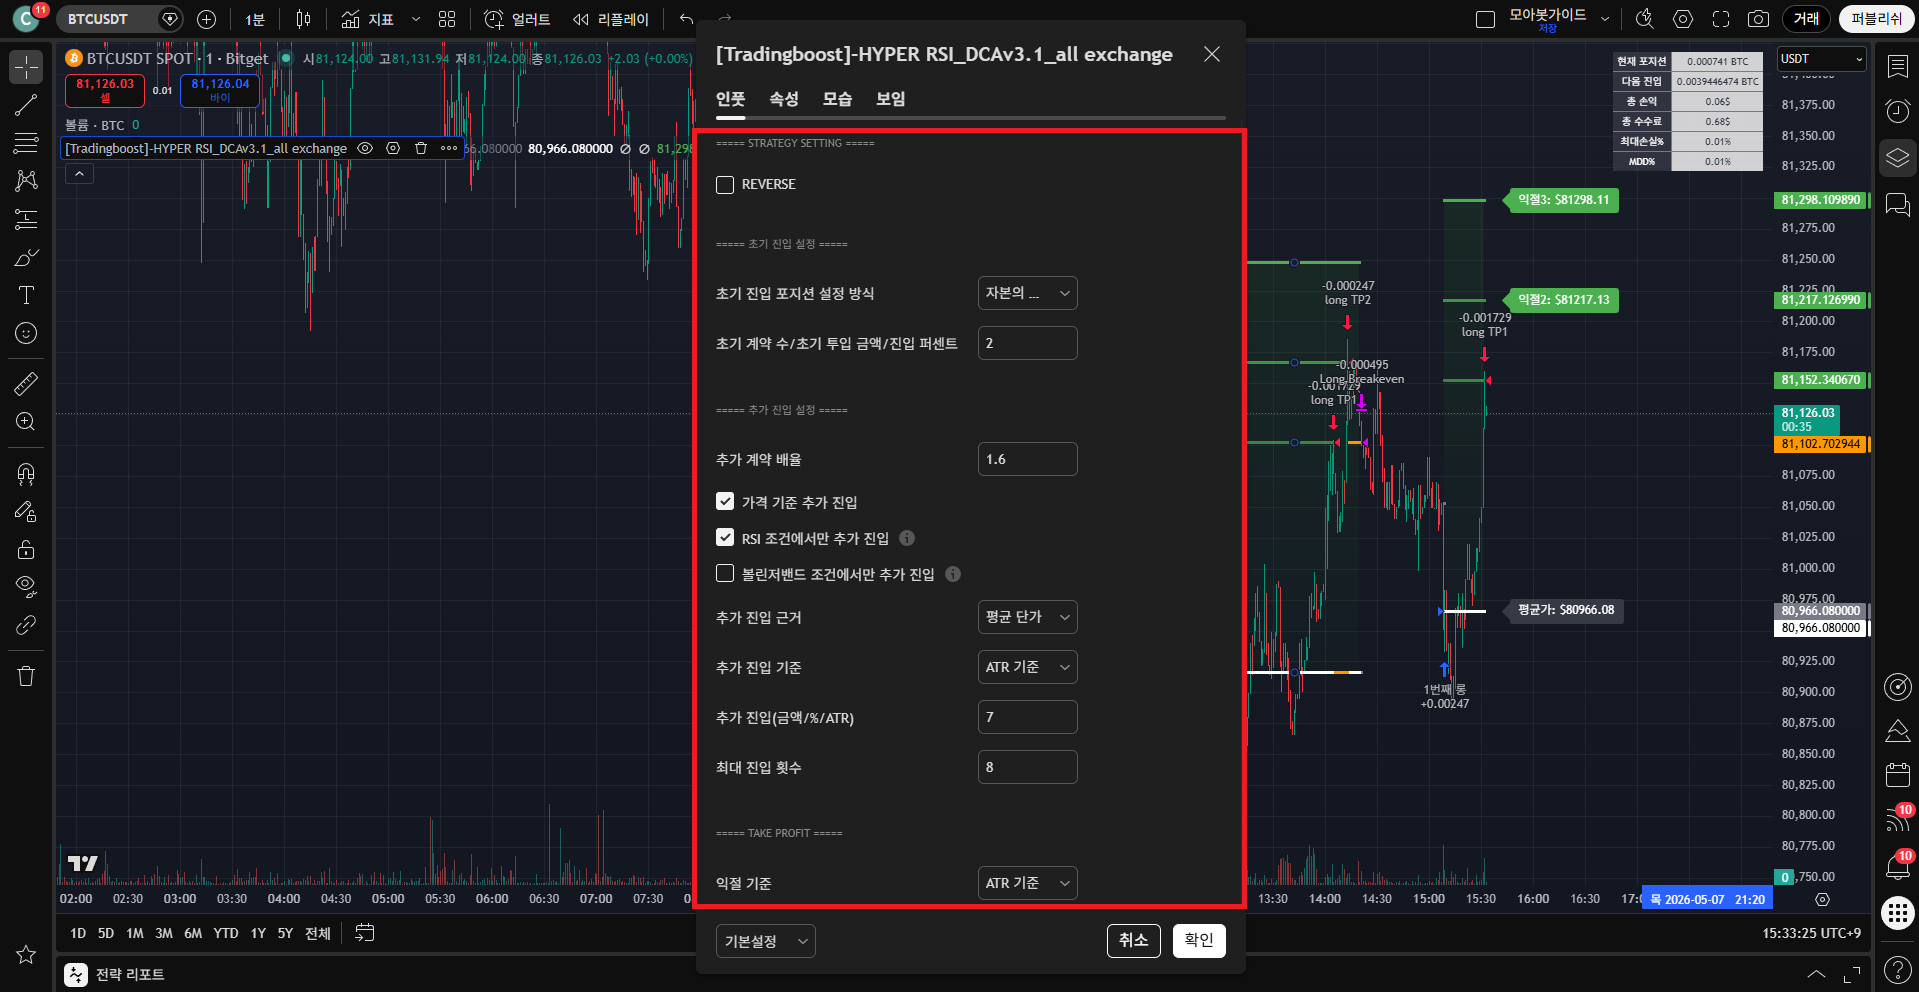Switch to the 속성 tab
1919x992 pixels.
(x=784, y=99)
